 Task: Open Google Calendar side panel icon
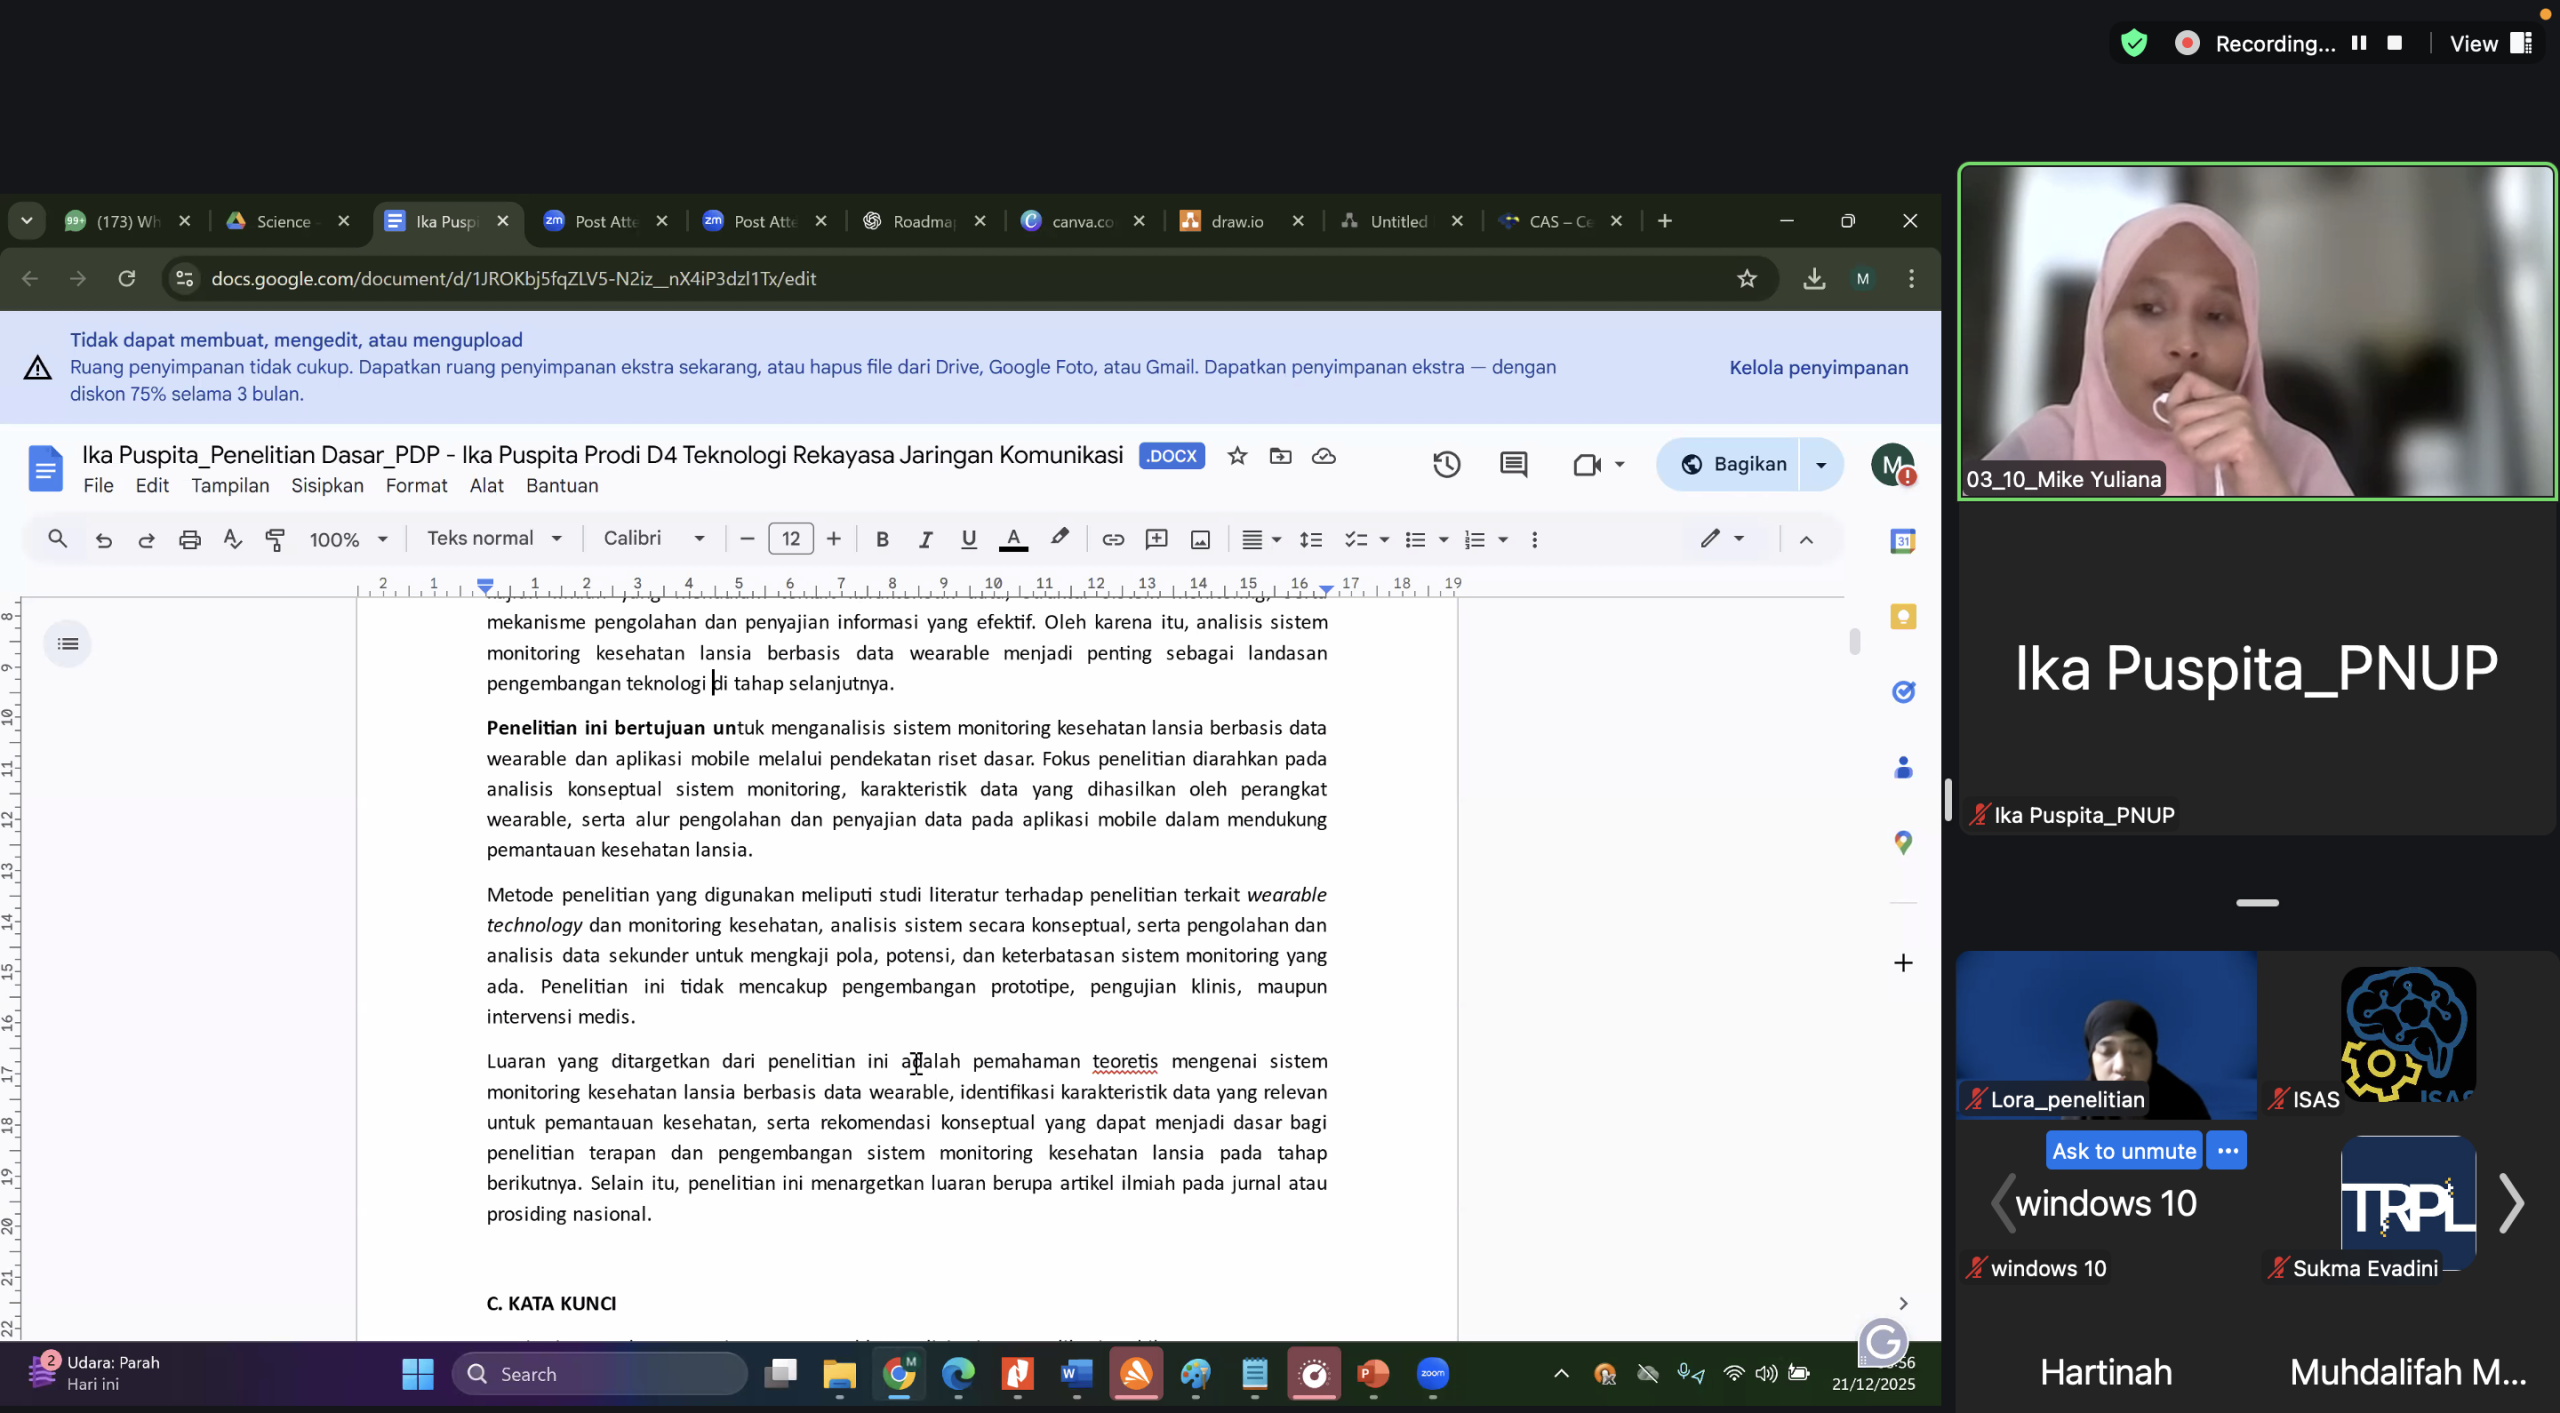point(1902,541)
